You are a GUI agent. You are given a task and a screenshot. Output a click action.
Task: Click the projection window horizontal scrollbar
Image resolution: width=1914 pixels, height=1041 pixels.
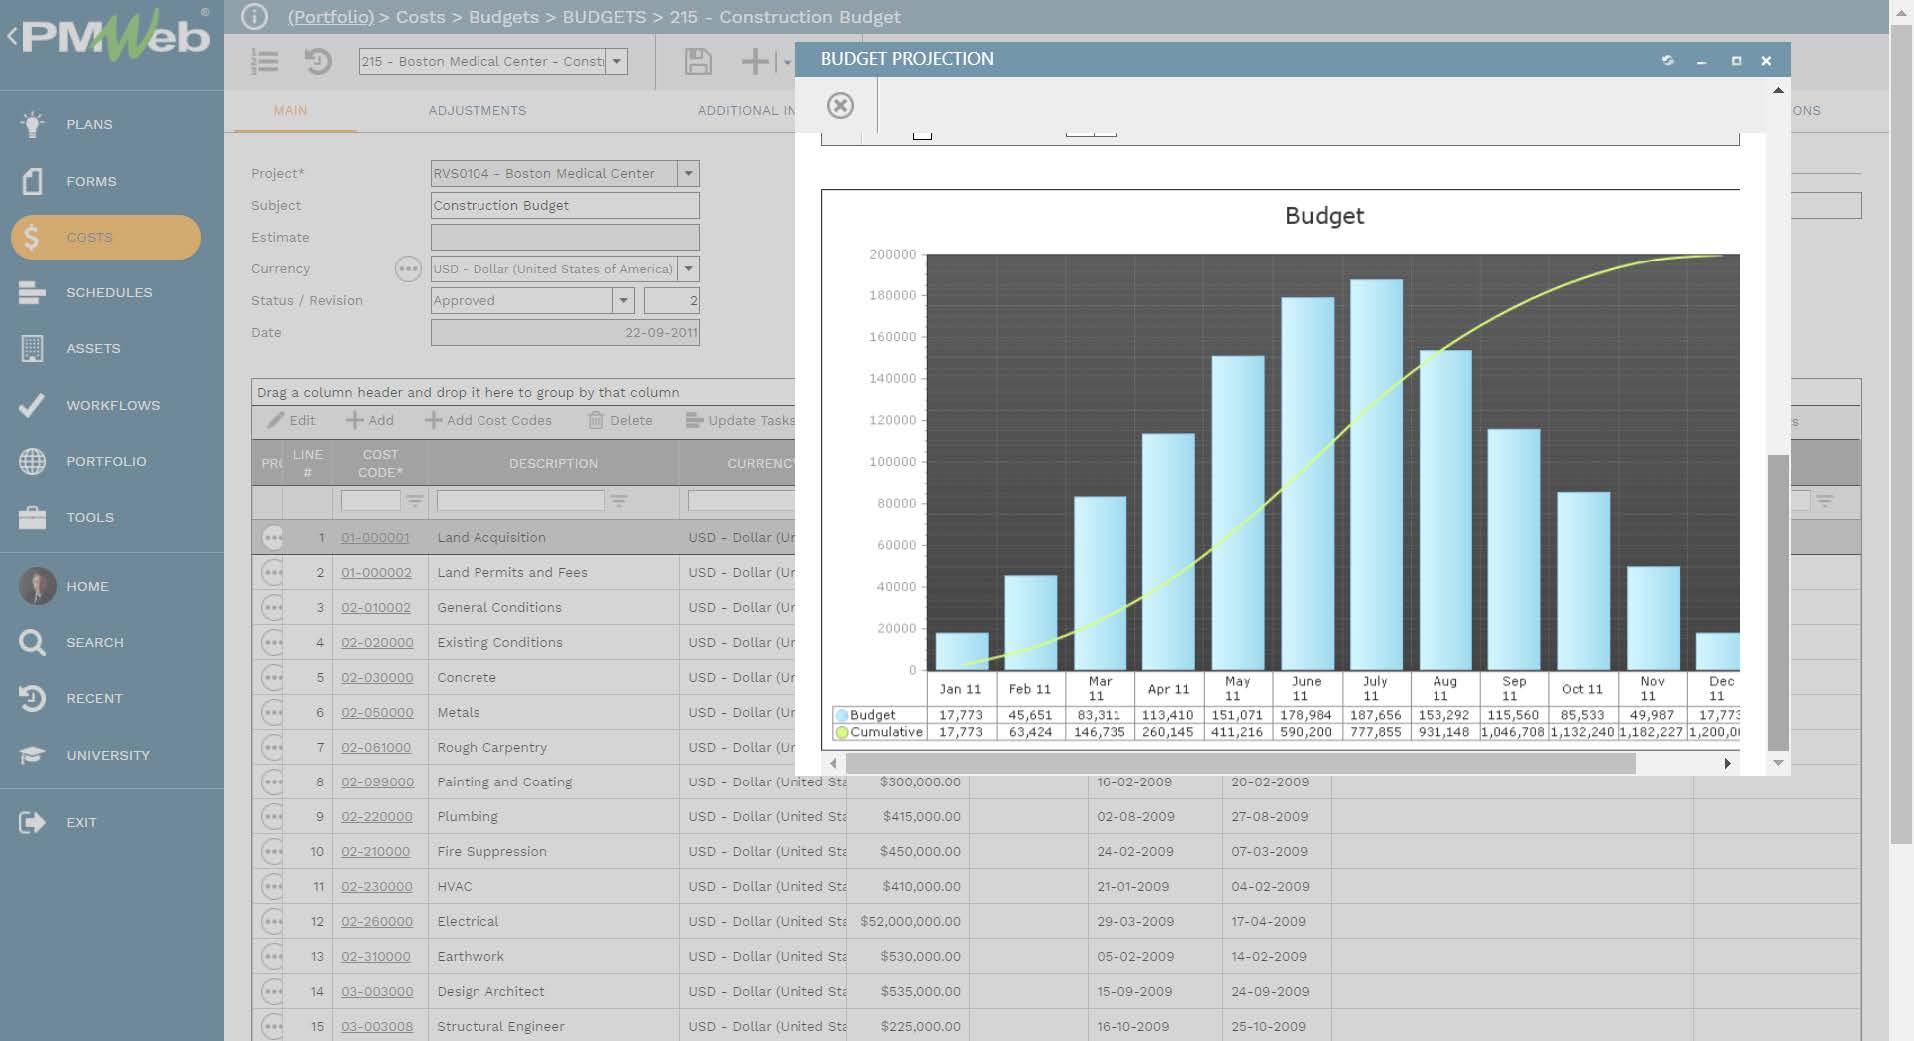1240,764
